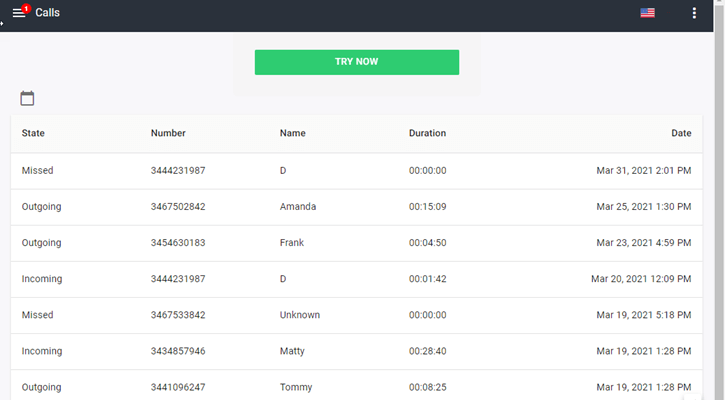725x400 pixels.
Task: Select the Missed state on Mar 31 row
Action: pos(37,171)
